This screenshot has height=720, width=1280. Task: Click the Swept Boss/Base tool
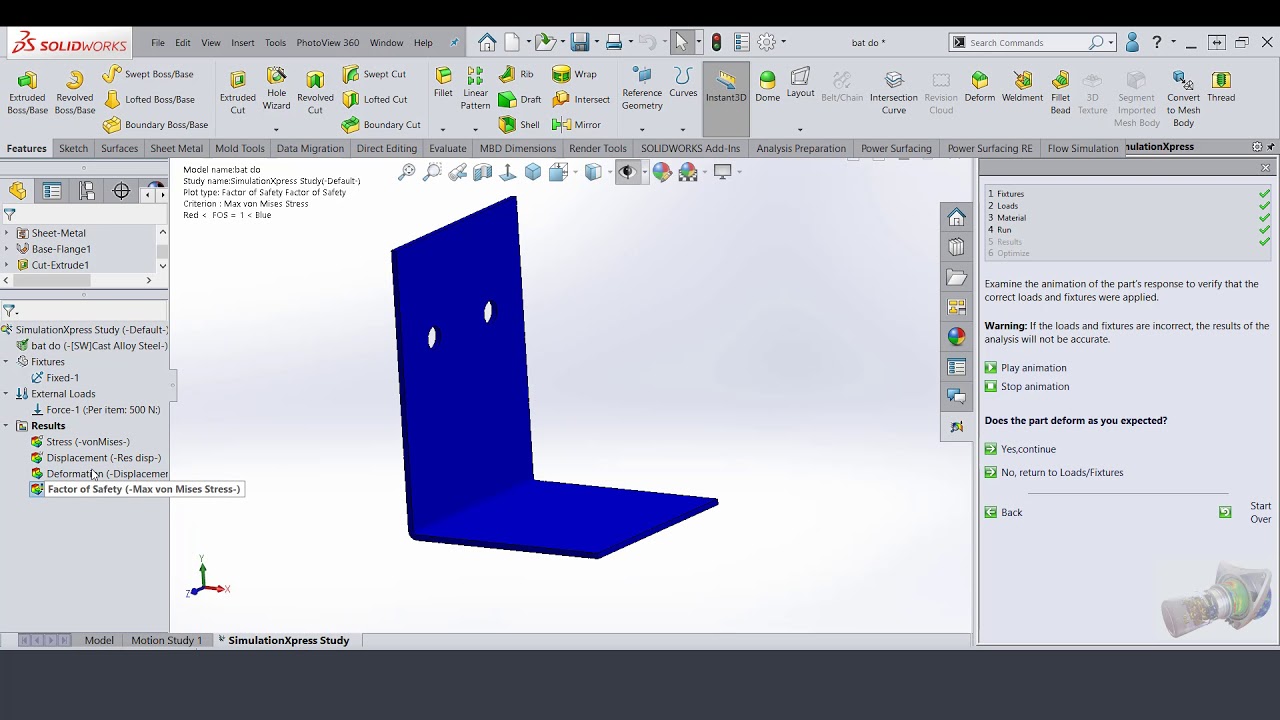pos(148,74)
